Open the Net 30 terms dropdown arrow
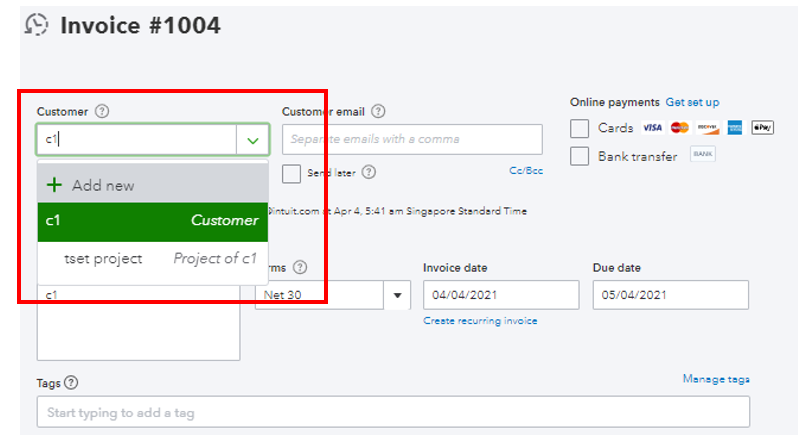Viewport: 798px width, 435px height. 397,295
